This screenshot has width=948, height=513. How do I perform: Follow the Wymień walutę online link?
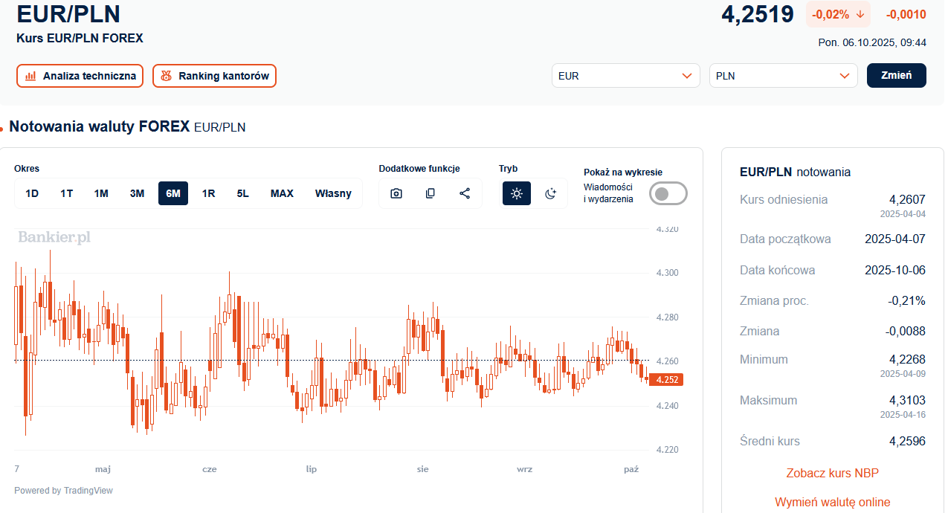[832, 502]
